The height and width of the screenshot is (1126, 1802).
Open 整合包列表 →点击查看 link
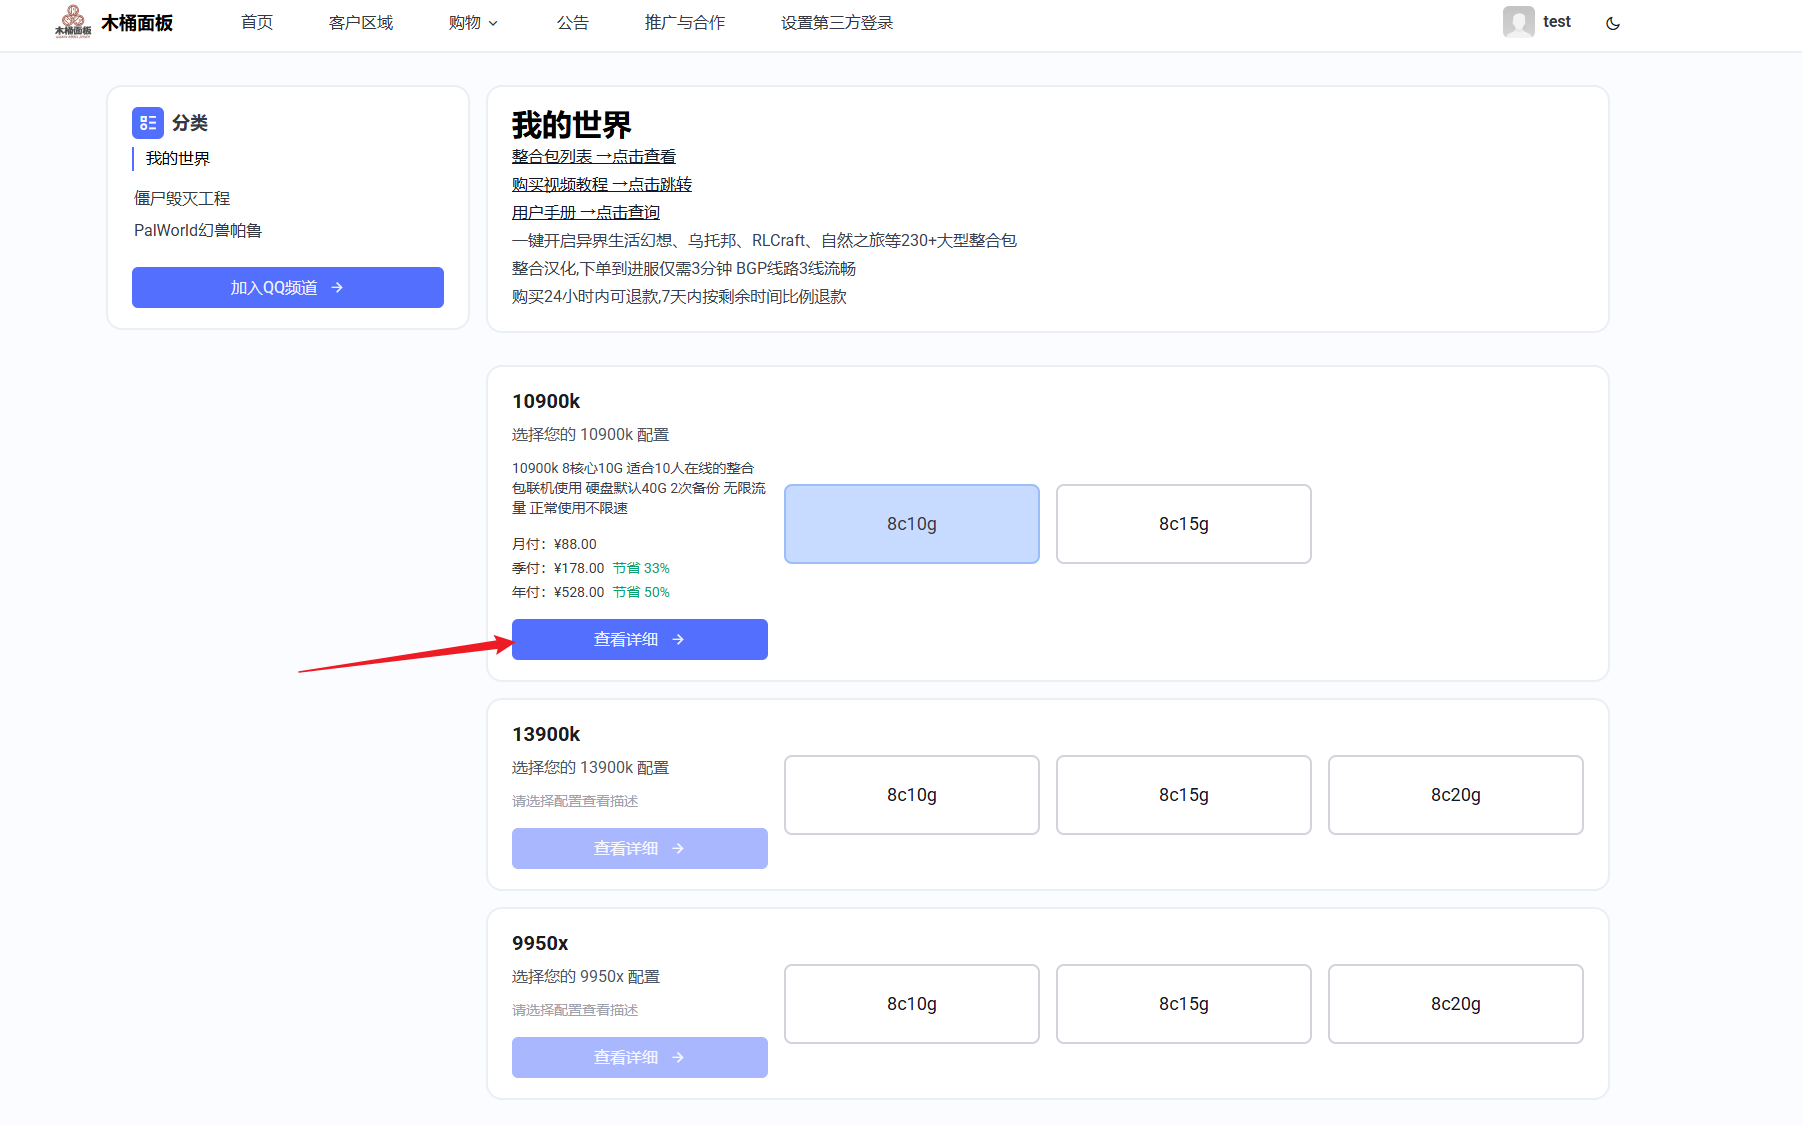tap(594, 157)
